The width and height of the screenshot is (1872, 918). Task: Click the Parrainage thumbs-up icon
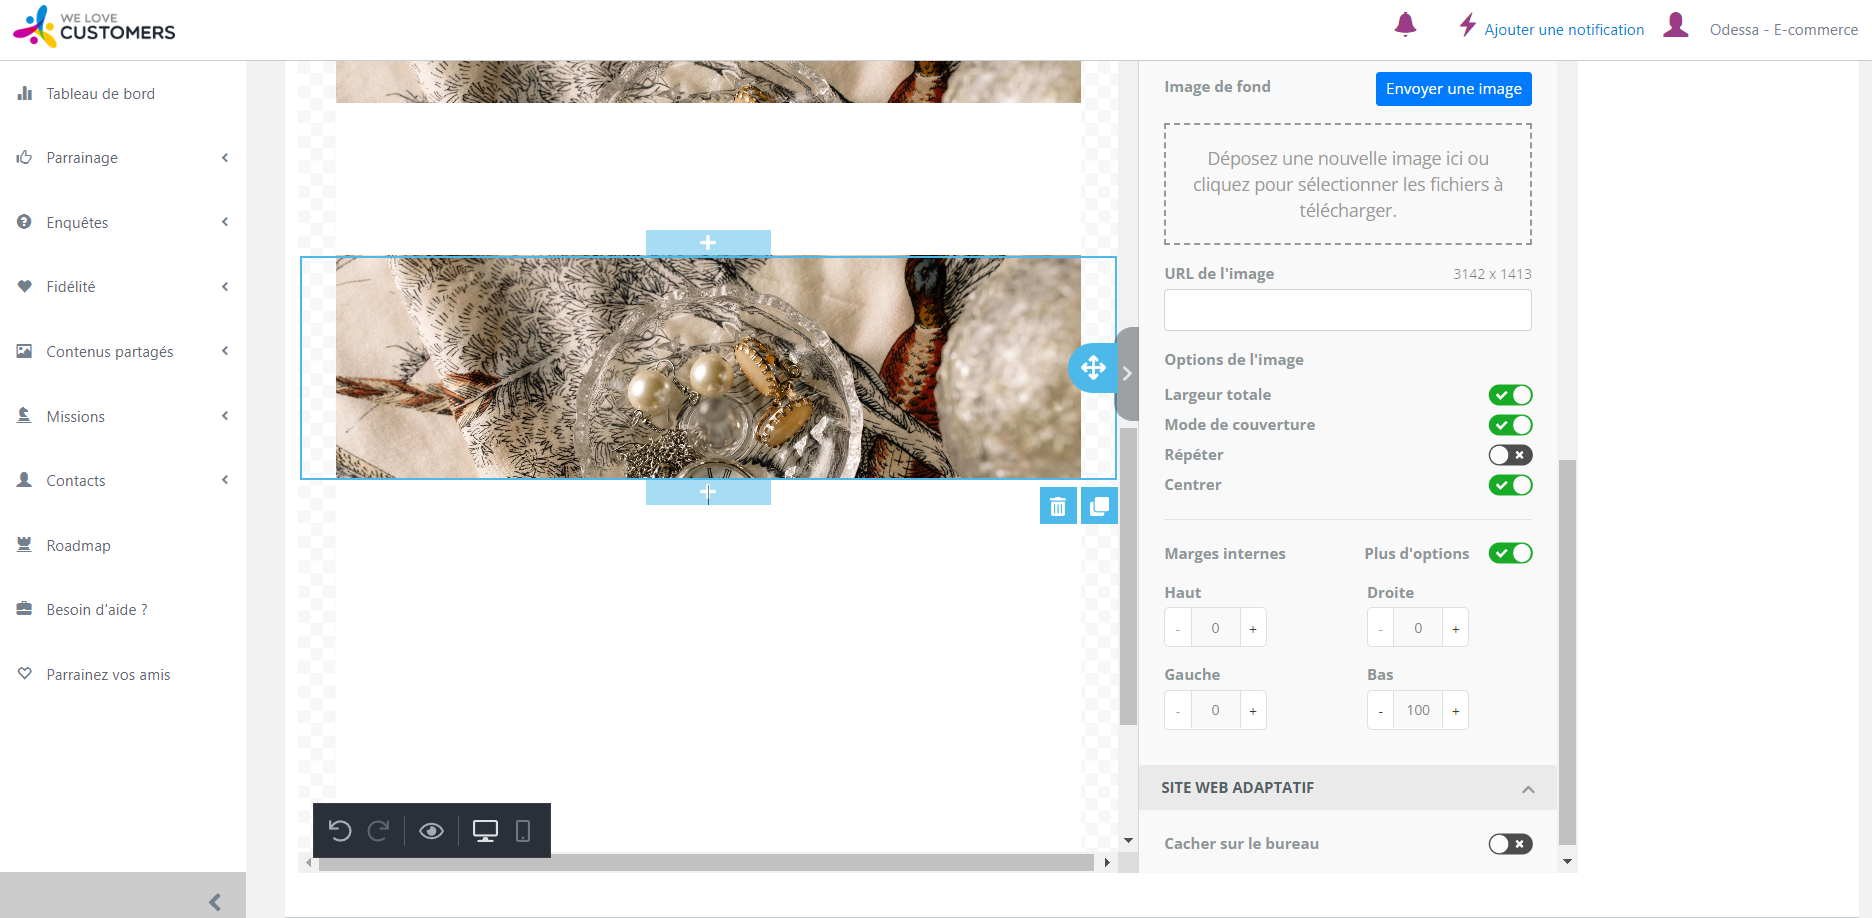pos(25,157)
